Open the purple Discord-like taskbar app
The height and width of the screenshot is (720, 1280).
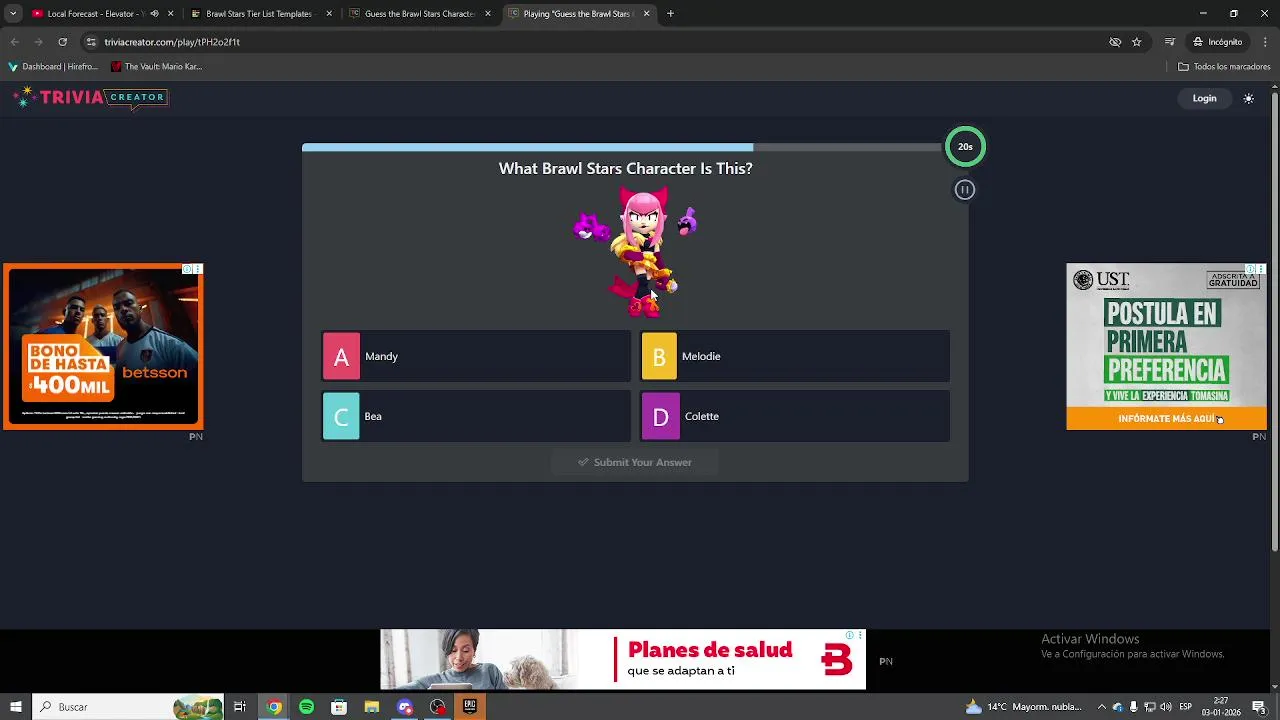[404, 707]
